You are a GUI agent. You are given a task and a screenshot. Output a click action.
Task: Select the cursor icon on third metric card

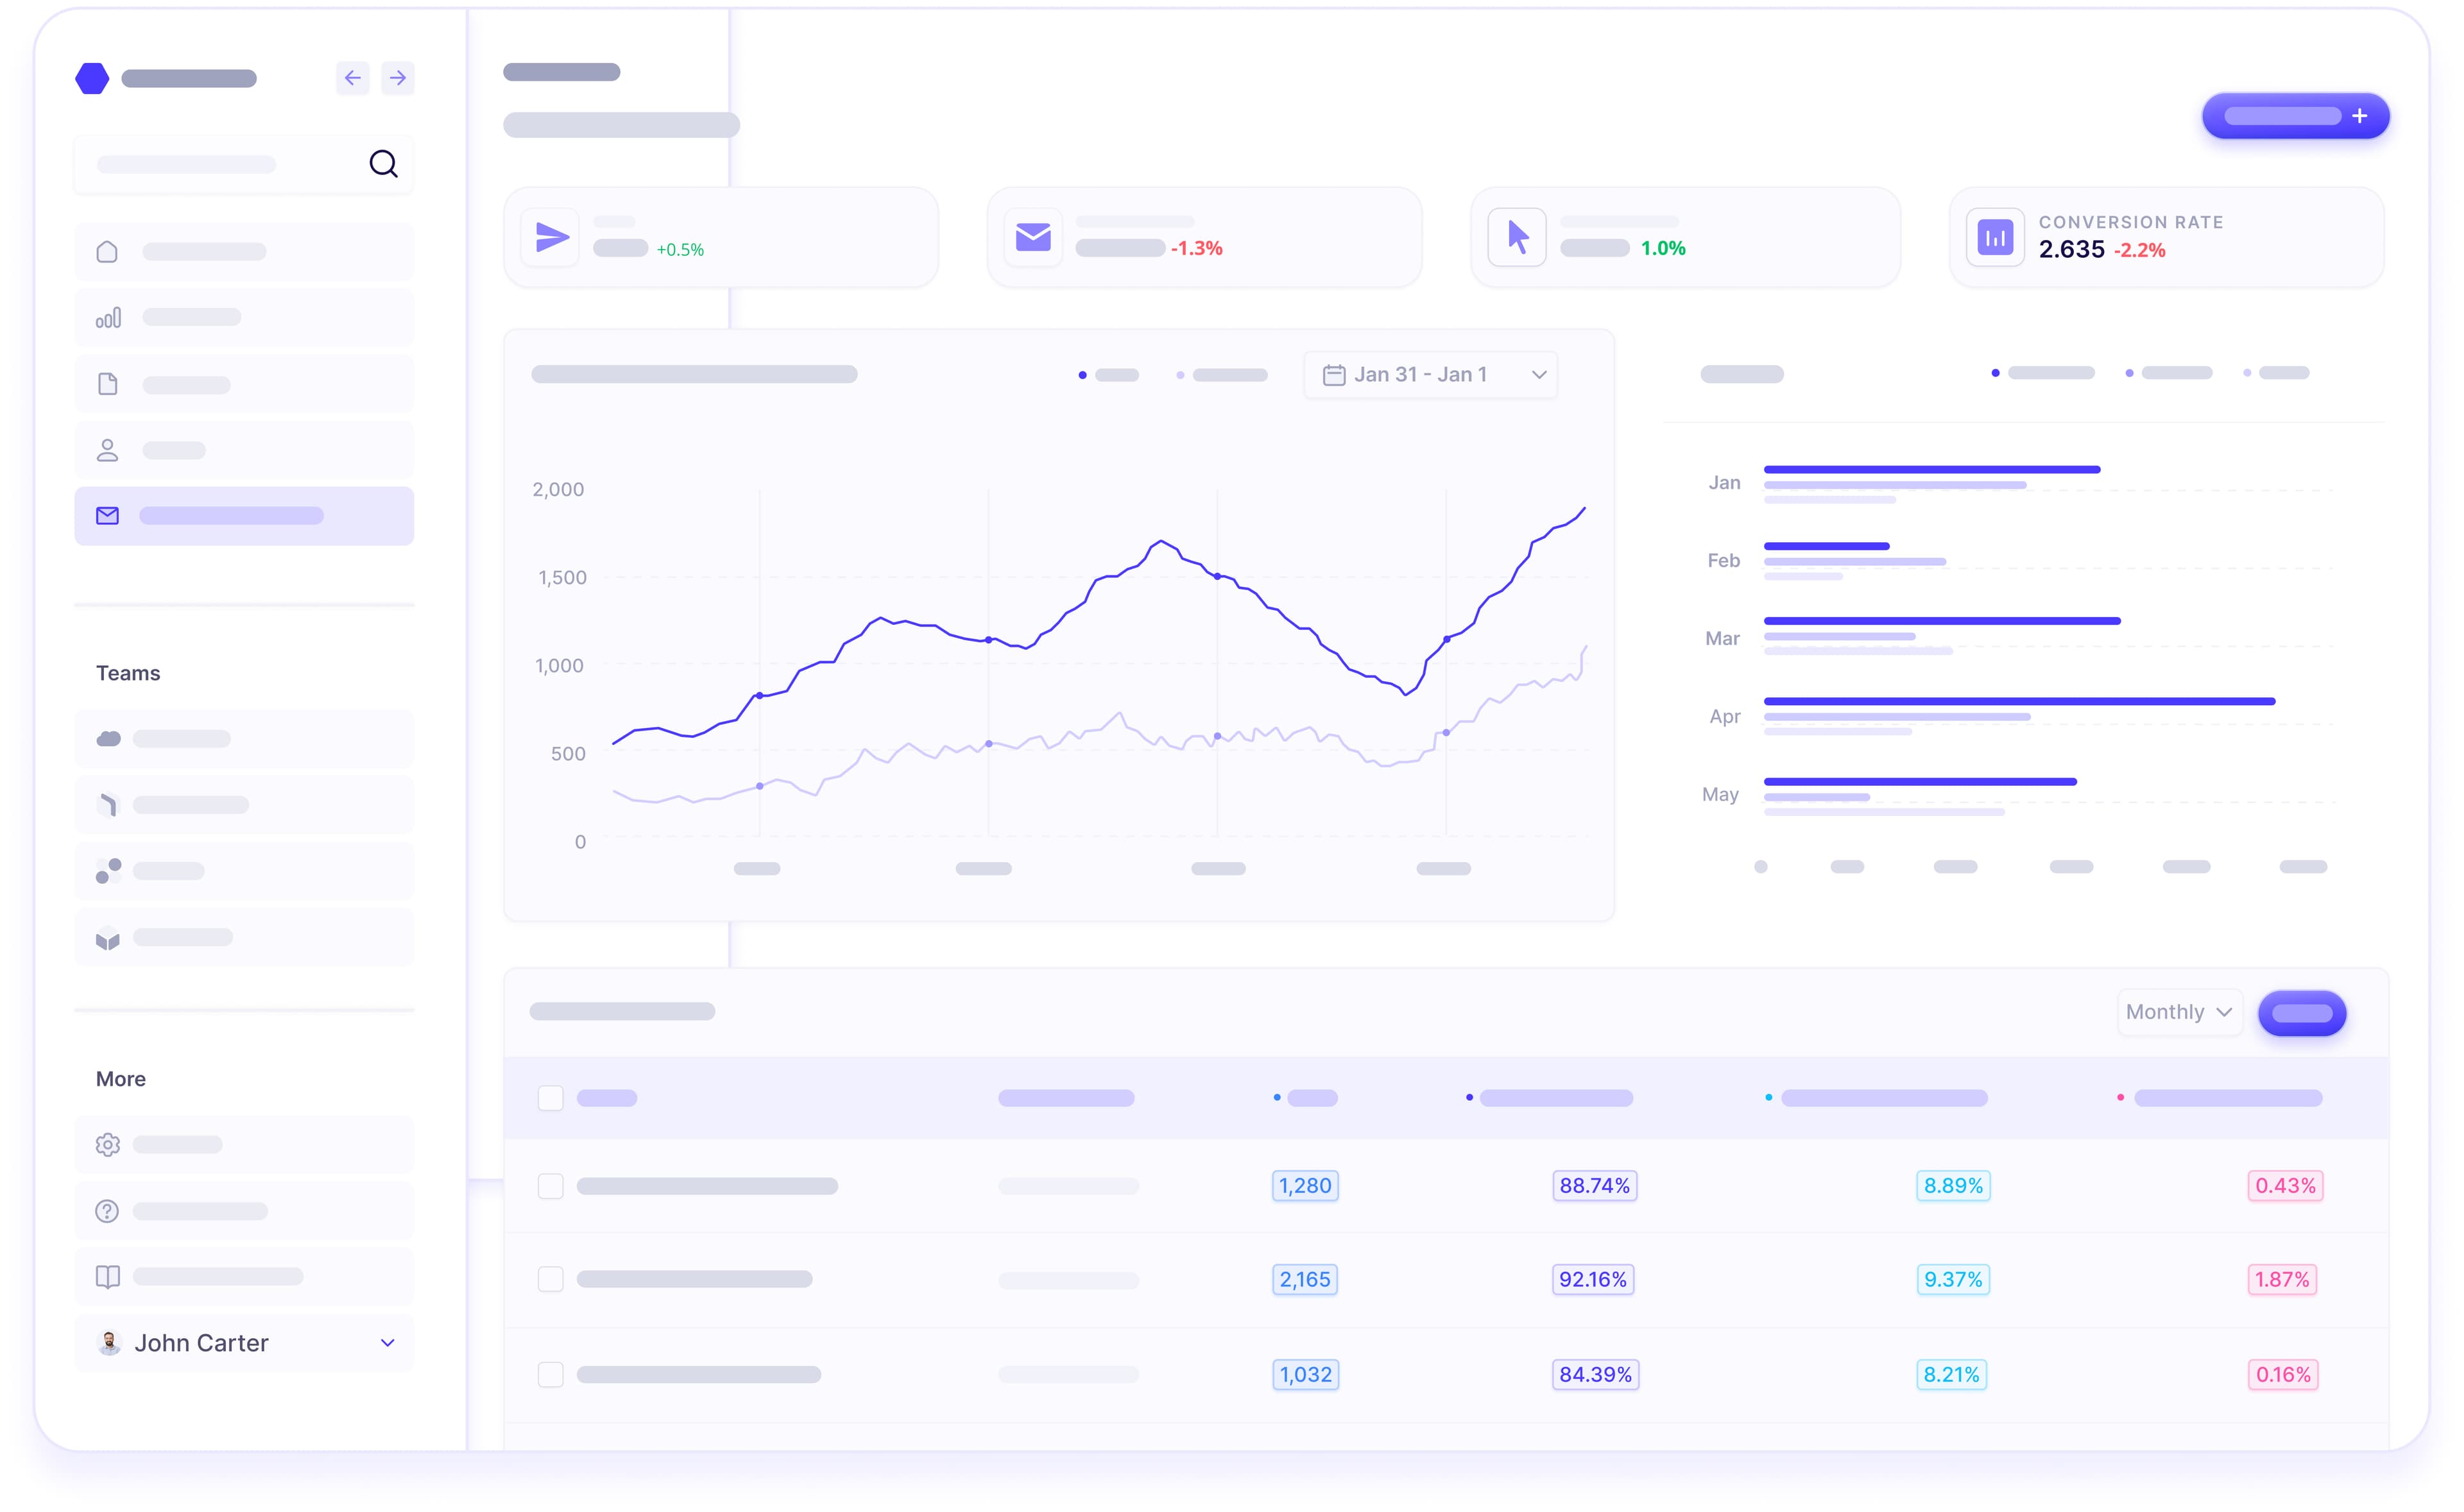(x=1516, y=236)
